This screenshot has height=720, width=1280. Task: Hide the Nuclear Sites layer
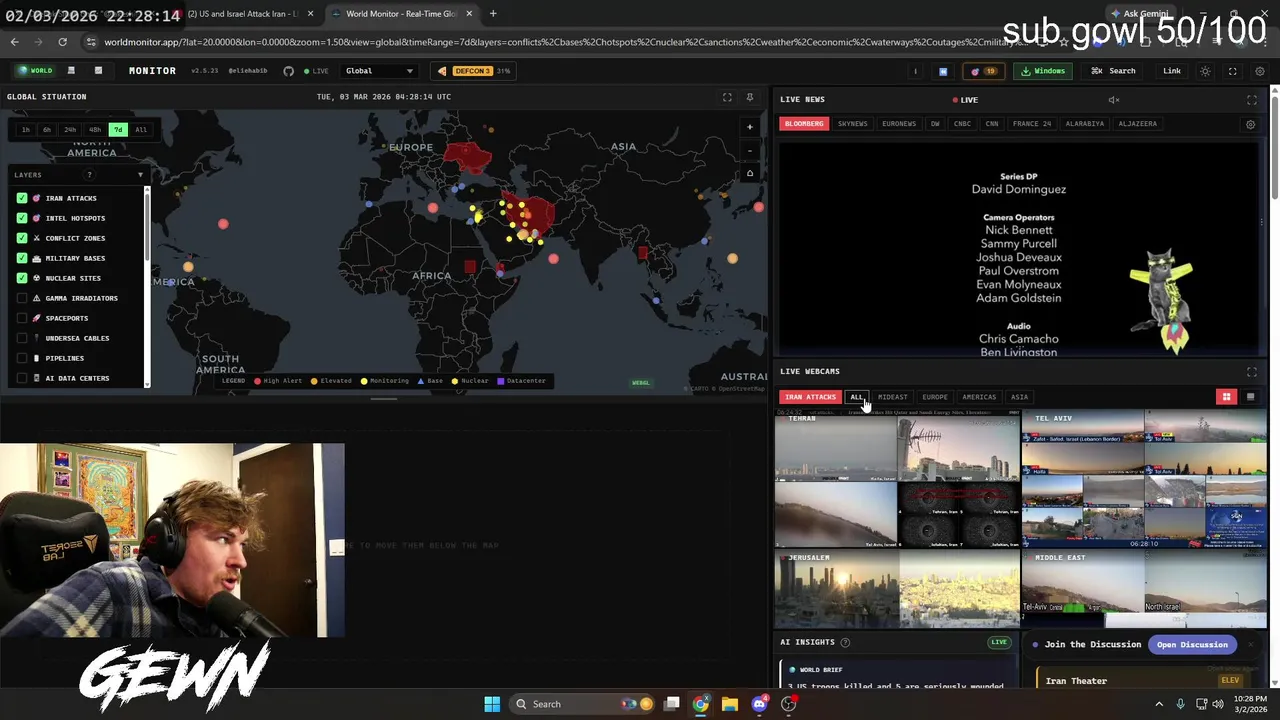pos(22,278)
